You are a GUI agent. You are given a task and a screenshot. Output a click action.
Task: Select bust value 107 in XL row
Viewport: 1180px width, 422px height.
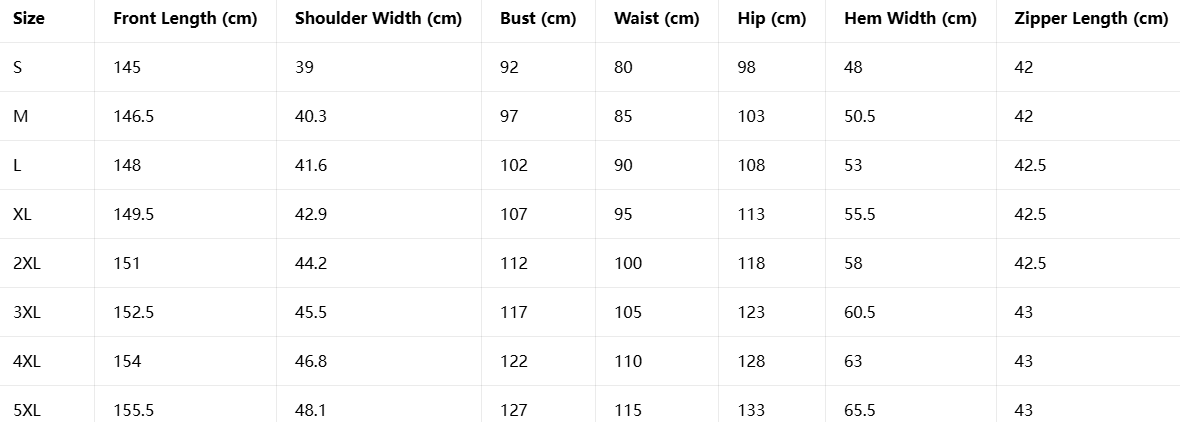(x=514, y=214)
